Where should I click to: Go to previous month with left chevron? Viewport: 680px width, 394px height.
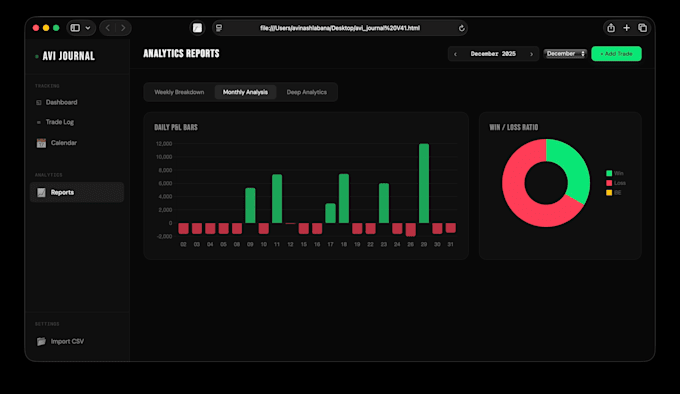[x=455, y=54]
